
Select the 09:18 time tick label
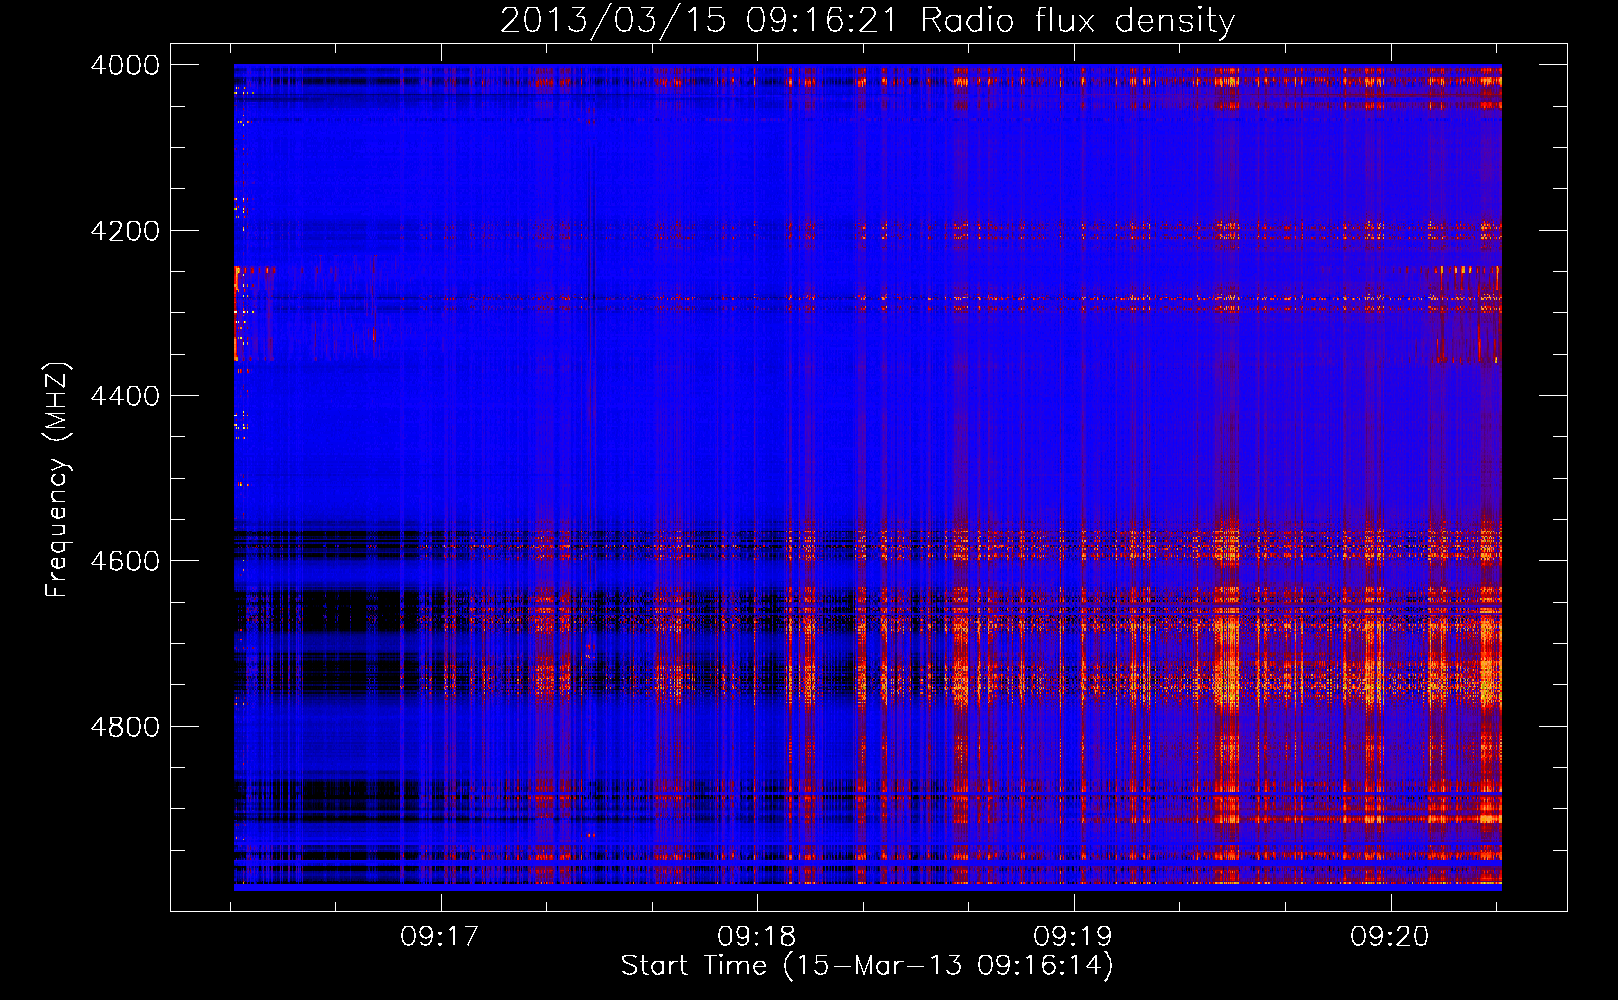coord(757,937)
